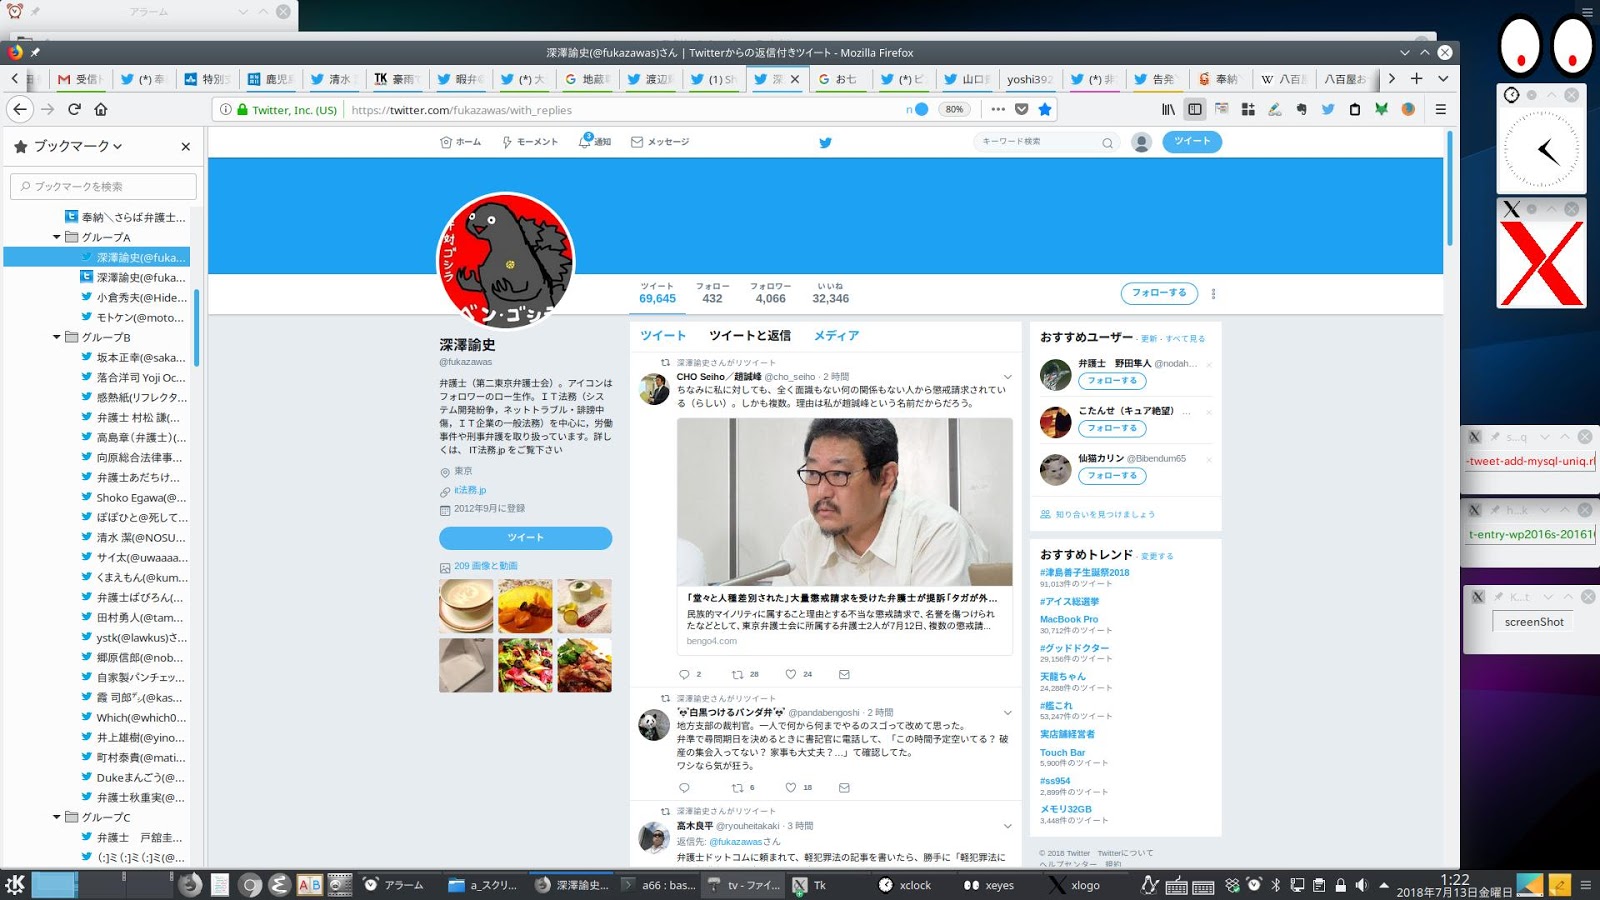Open bookmark 小倉秀夫(@Hide...

pos(133,297)
